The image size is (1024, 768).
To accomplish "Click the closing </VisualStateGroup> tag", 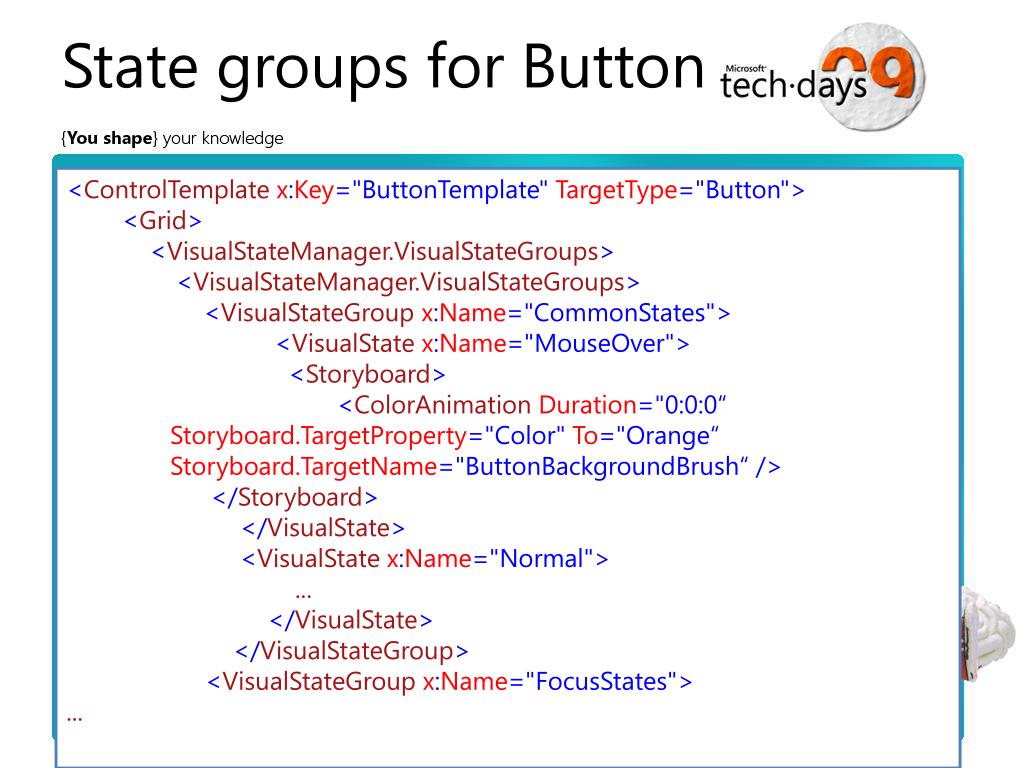I will click(352, 650).
